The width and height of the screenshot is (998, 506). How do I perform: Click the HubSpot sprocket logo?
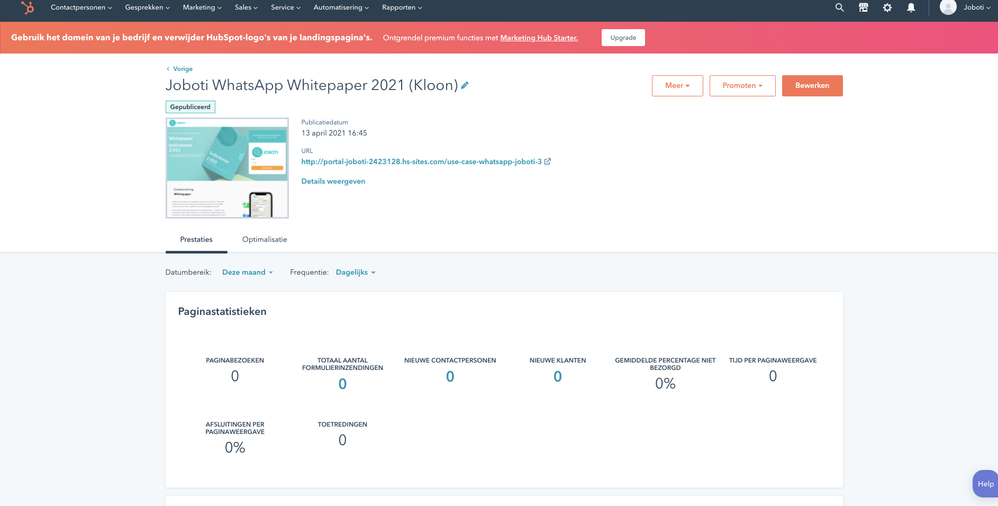click(x=27, y=8)
